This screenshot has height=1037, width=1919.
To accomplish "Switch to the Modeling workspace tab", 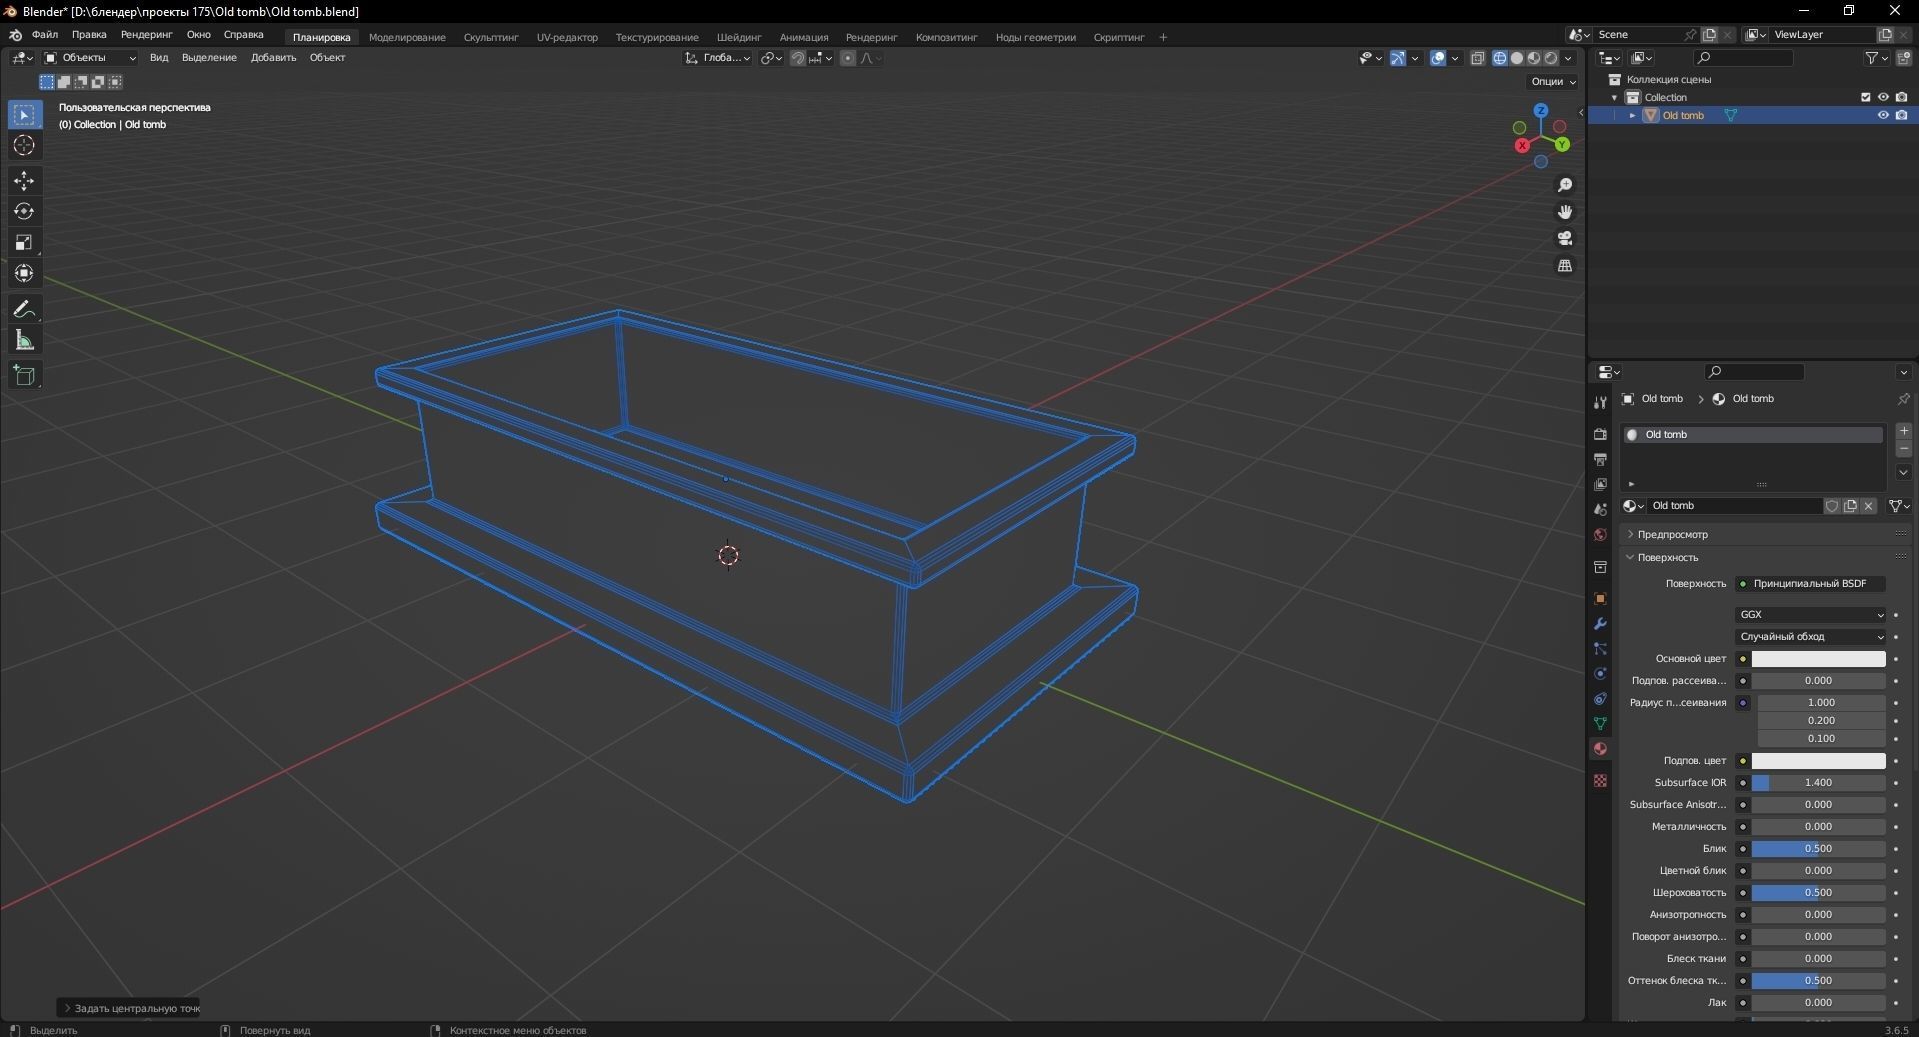I will [x=407, y=38].
